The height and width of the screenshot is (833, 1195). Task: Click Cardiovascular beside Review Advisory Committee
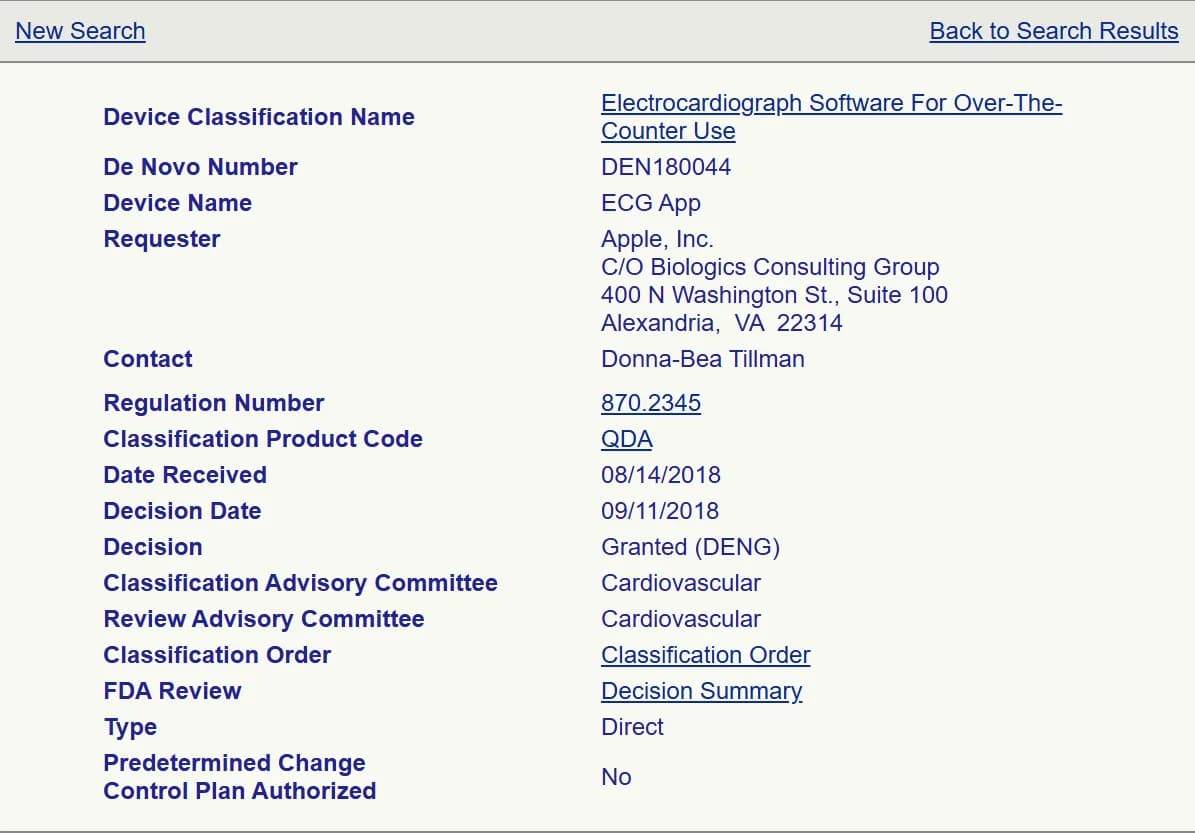click(x=681, y=619)
